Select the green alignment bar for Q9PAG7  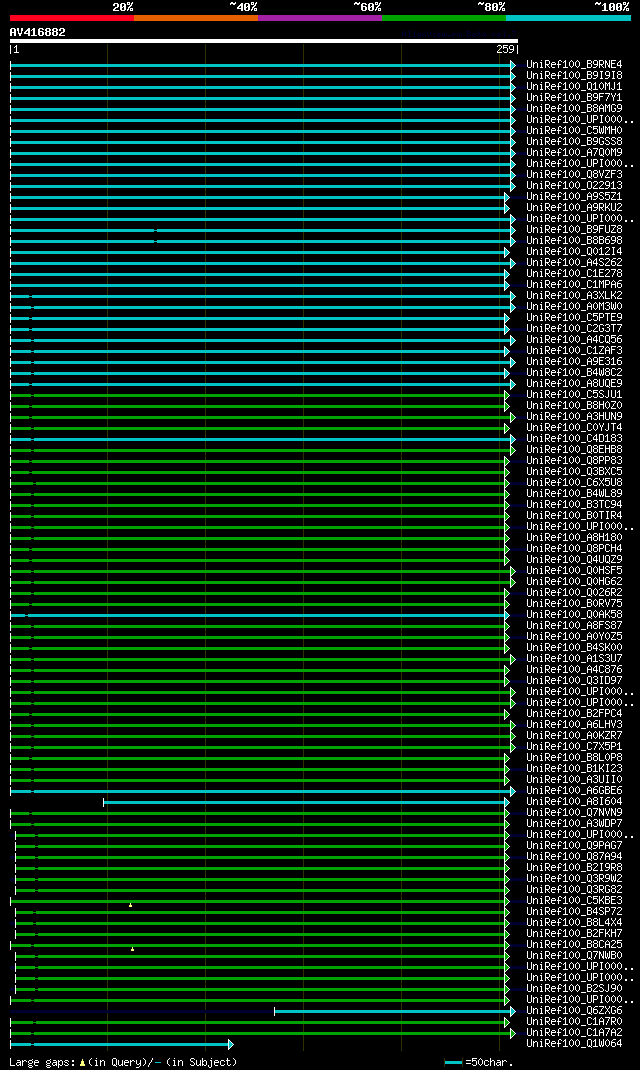click(262, 846)
